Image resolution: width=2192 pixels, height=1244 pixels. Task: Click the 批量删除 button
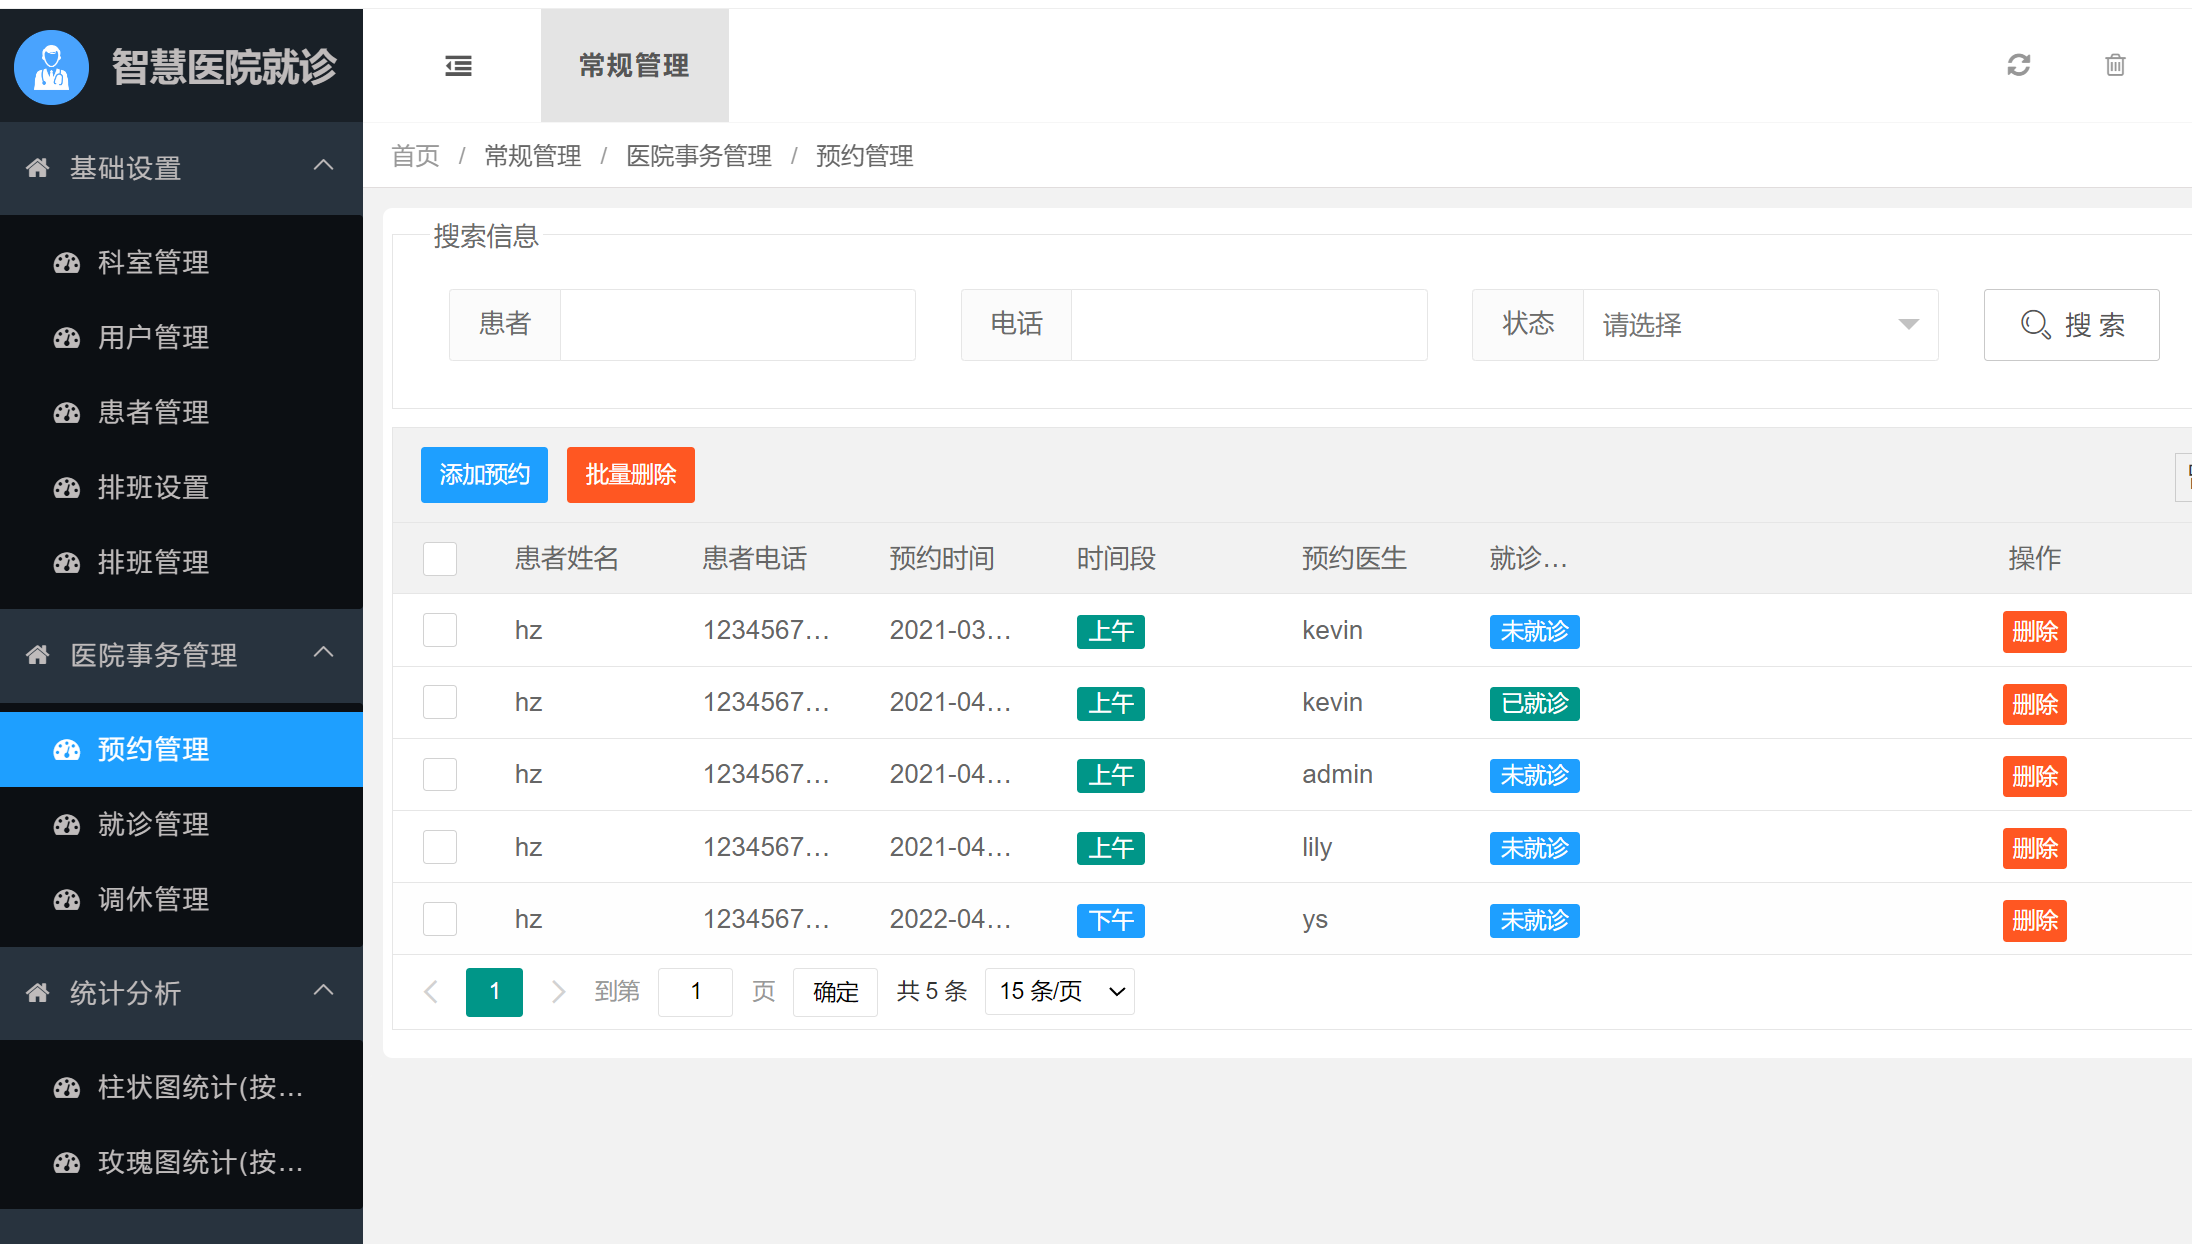[630, 475]
